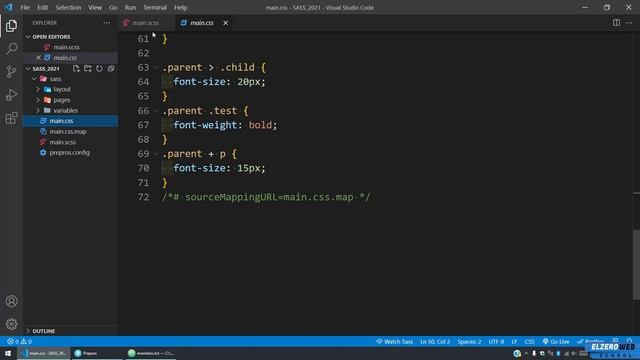This screenshot has height=360, width=640.
Task: Open the Run and Debug view
Action: coord(11,95)
